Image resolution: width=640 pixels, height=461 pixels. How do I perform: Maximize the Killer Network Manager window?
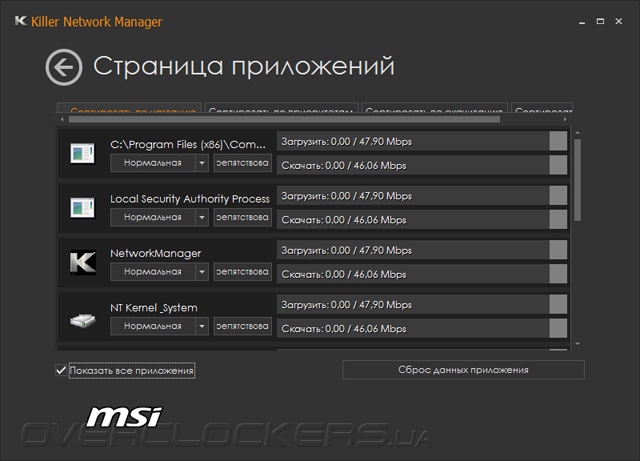click(600, 21)
